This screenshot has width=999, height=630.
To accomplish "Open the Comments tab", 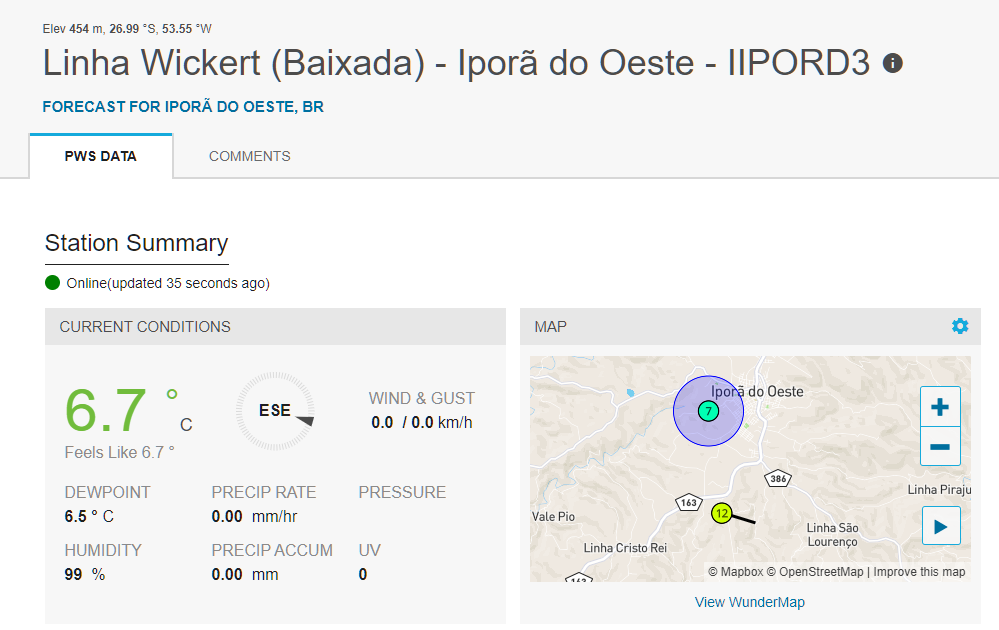I will tap(249, 156).
